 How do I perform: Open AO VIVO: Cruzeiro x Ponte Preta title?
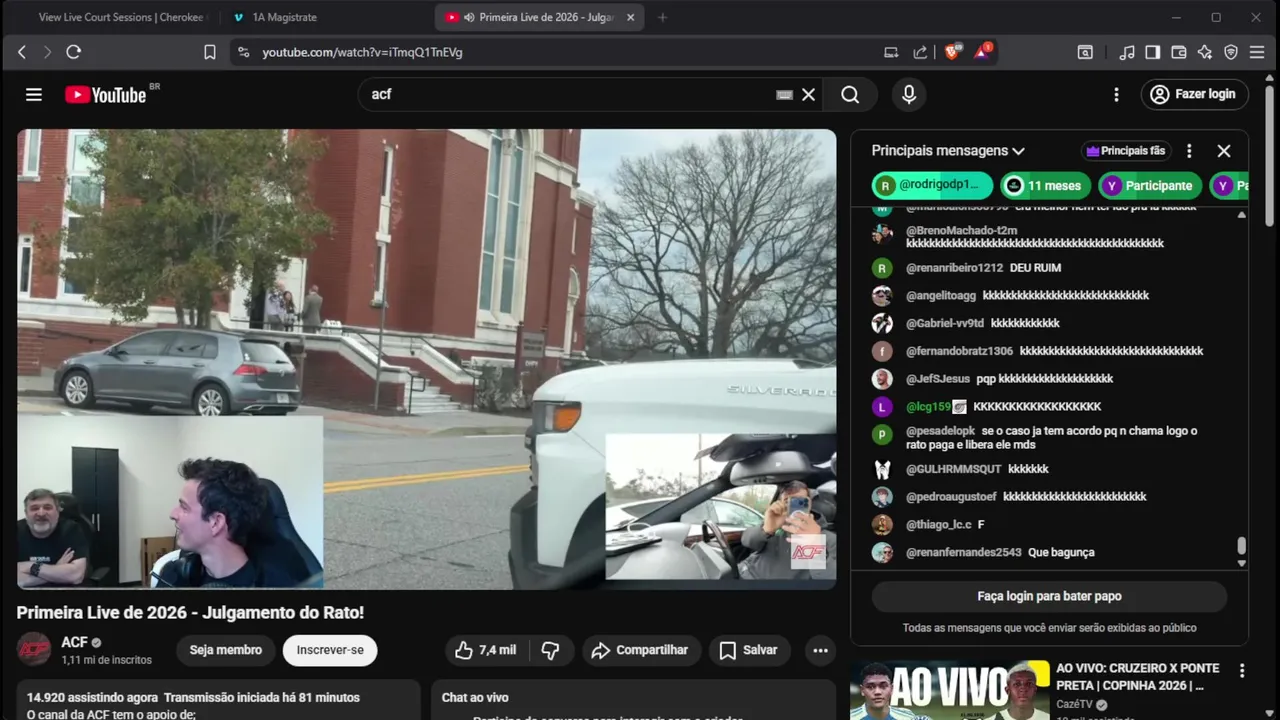pos(1138,677)
